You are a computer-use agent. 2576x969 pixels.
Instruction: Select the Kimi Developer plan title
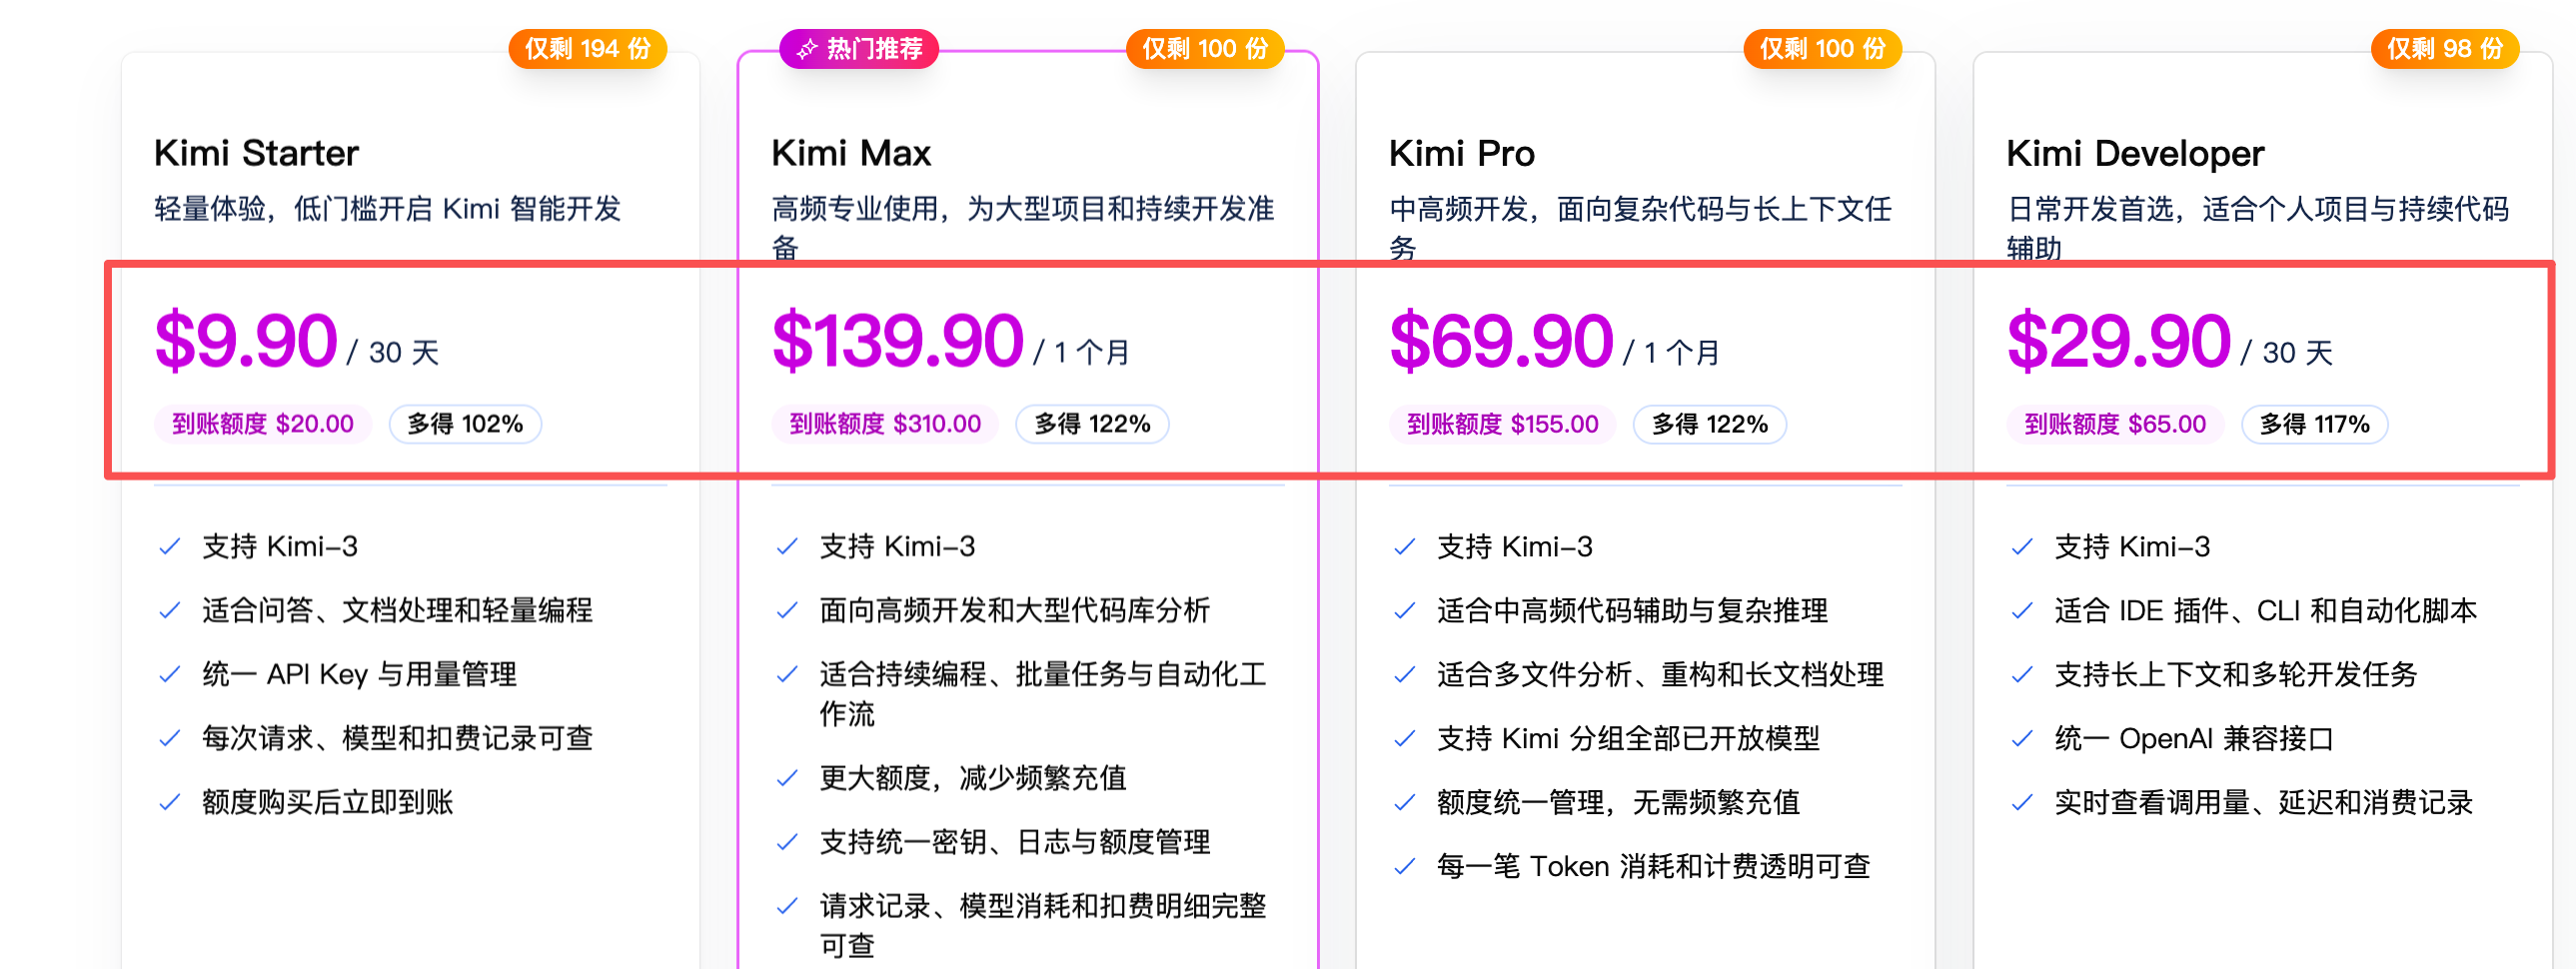[2134, 153]
